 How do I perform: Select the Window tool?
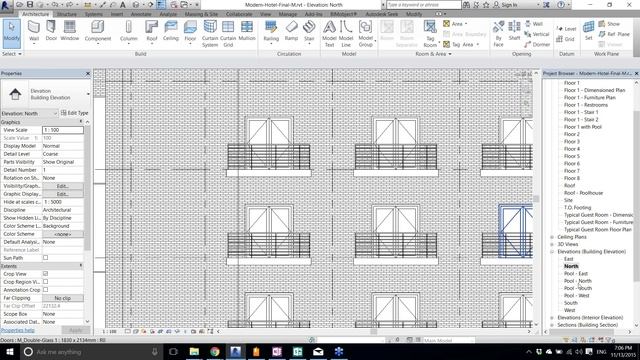point(69,31)
